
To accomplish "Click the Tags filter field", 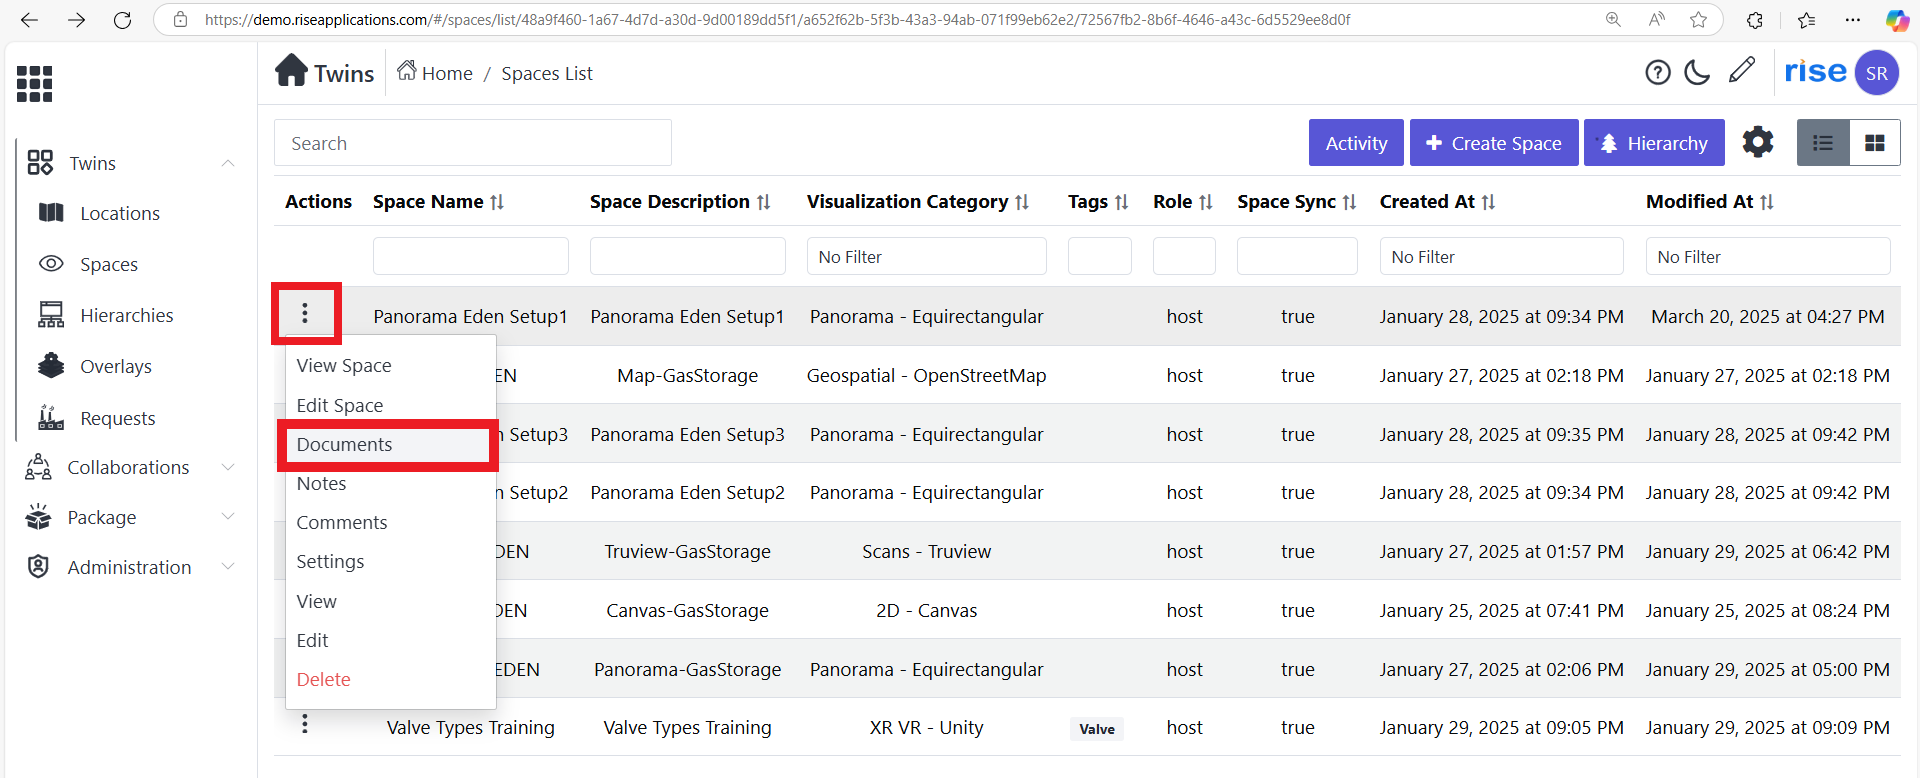I will pyautogui.click(x=1100, y=256).
